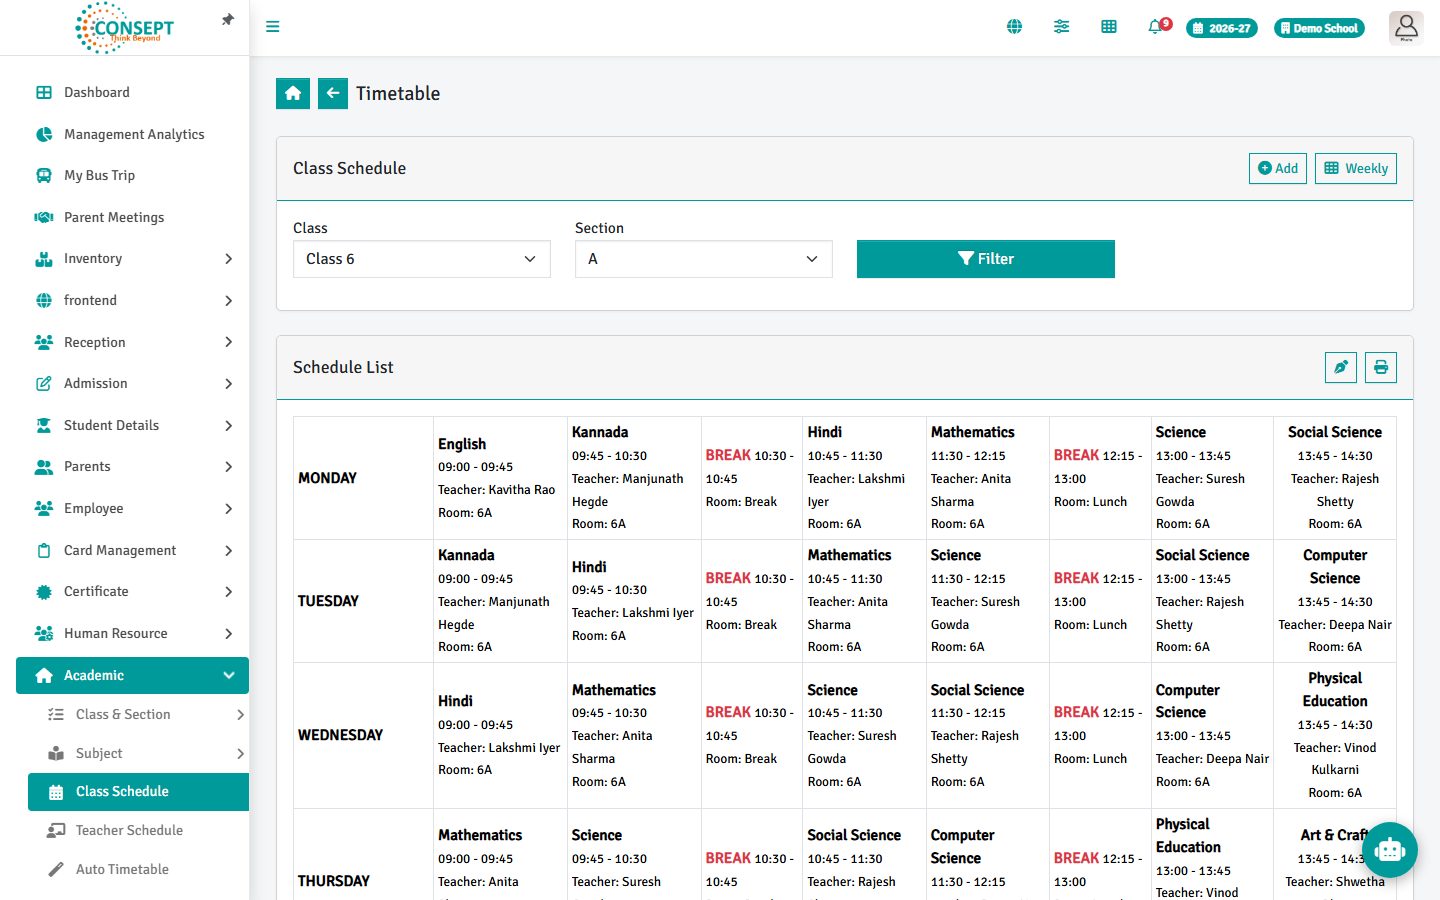Click the 2026-27 academic year badge
This screenshot has height=900, width=1440.
[1222, 28]
